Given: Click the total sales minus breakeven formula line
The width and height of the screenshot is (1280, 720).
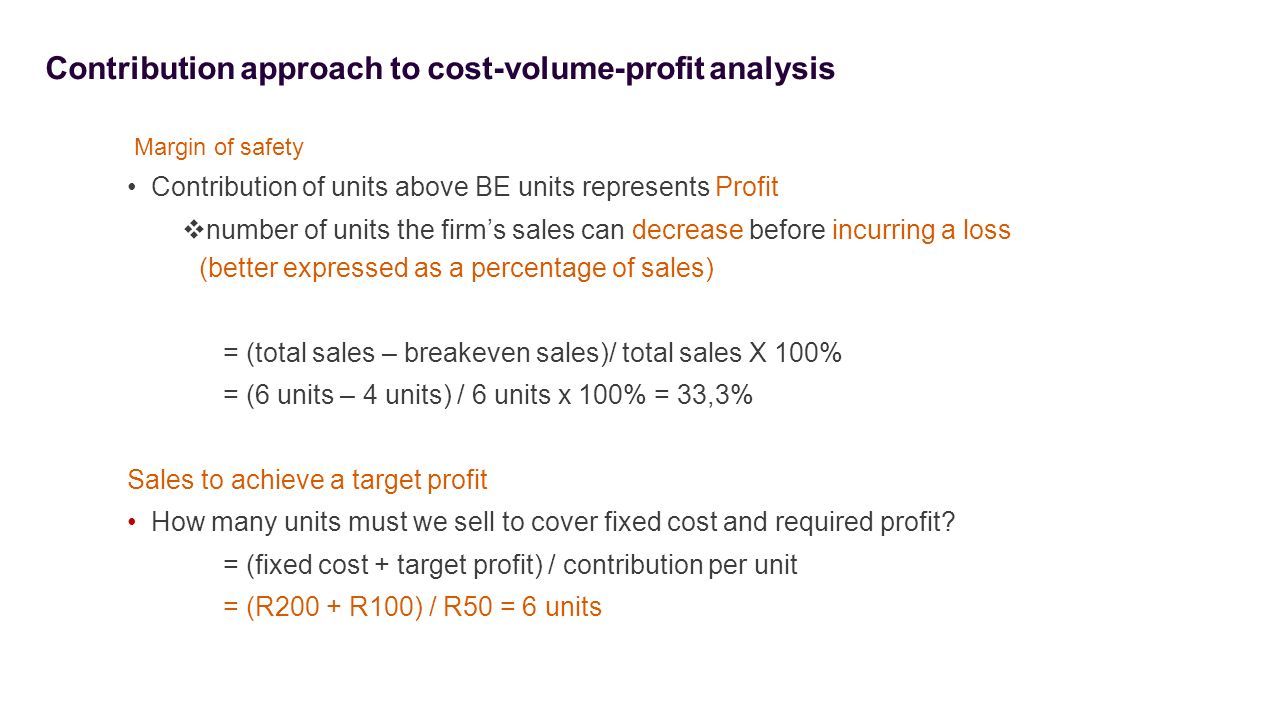Looking at the screenshot, I should click(532, 353).
